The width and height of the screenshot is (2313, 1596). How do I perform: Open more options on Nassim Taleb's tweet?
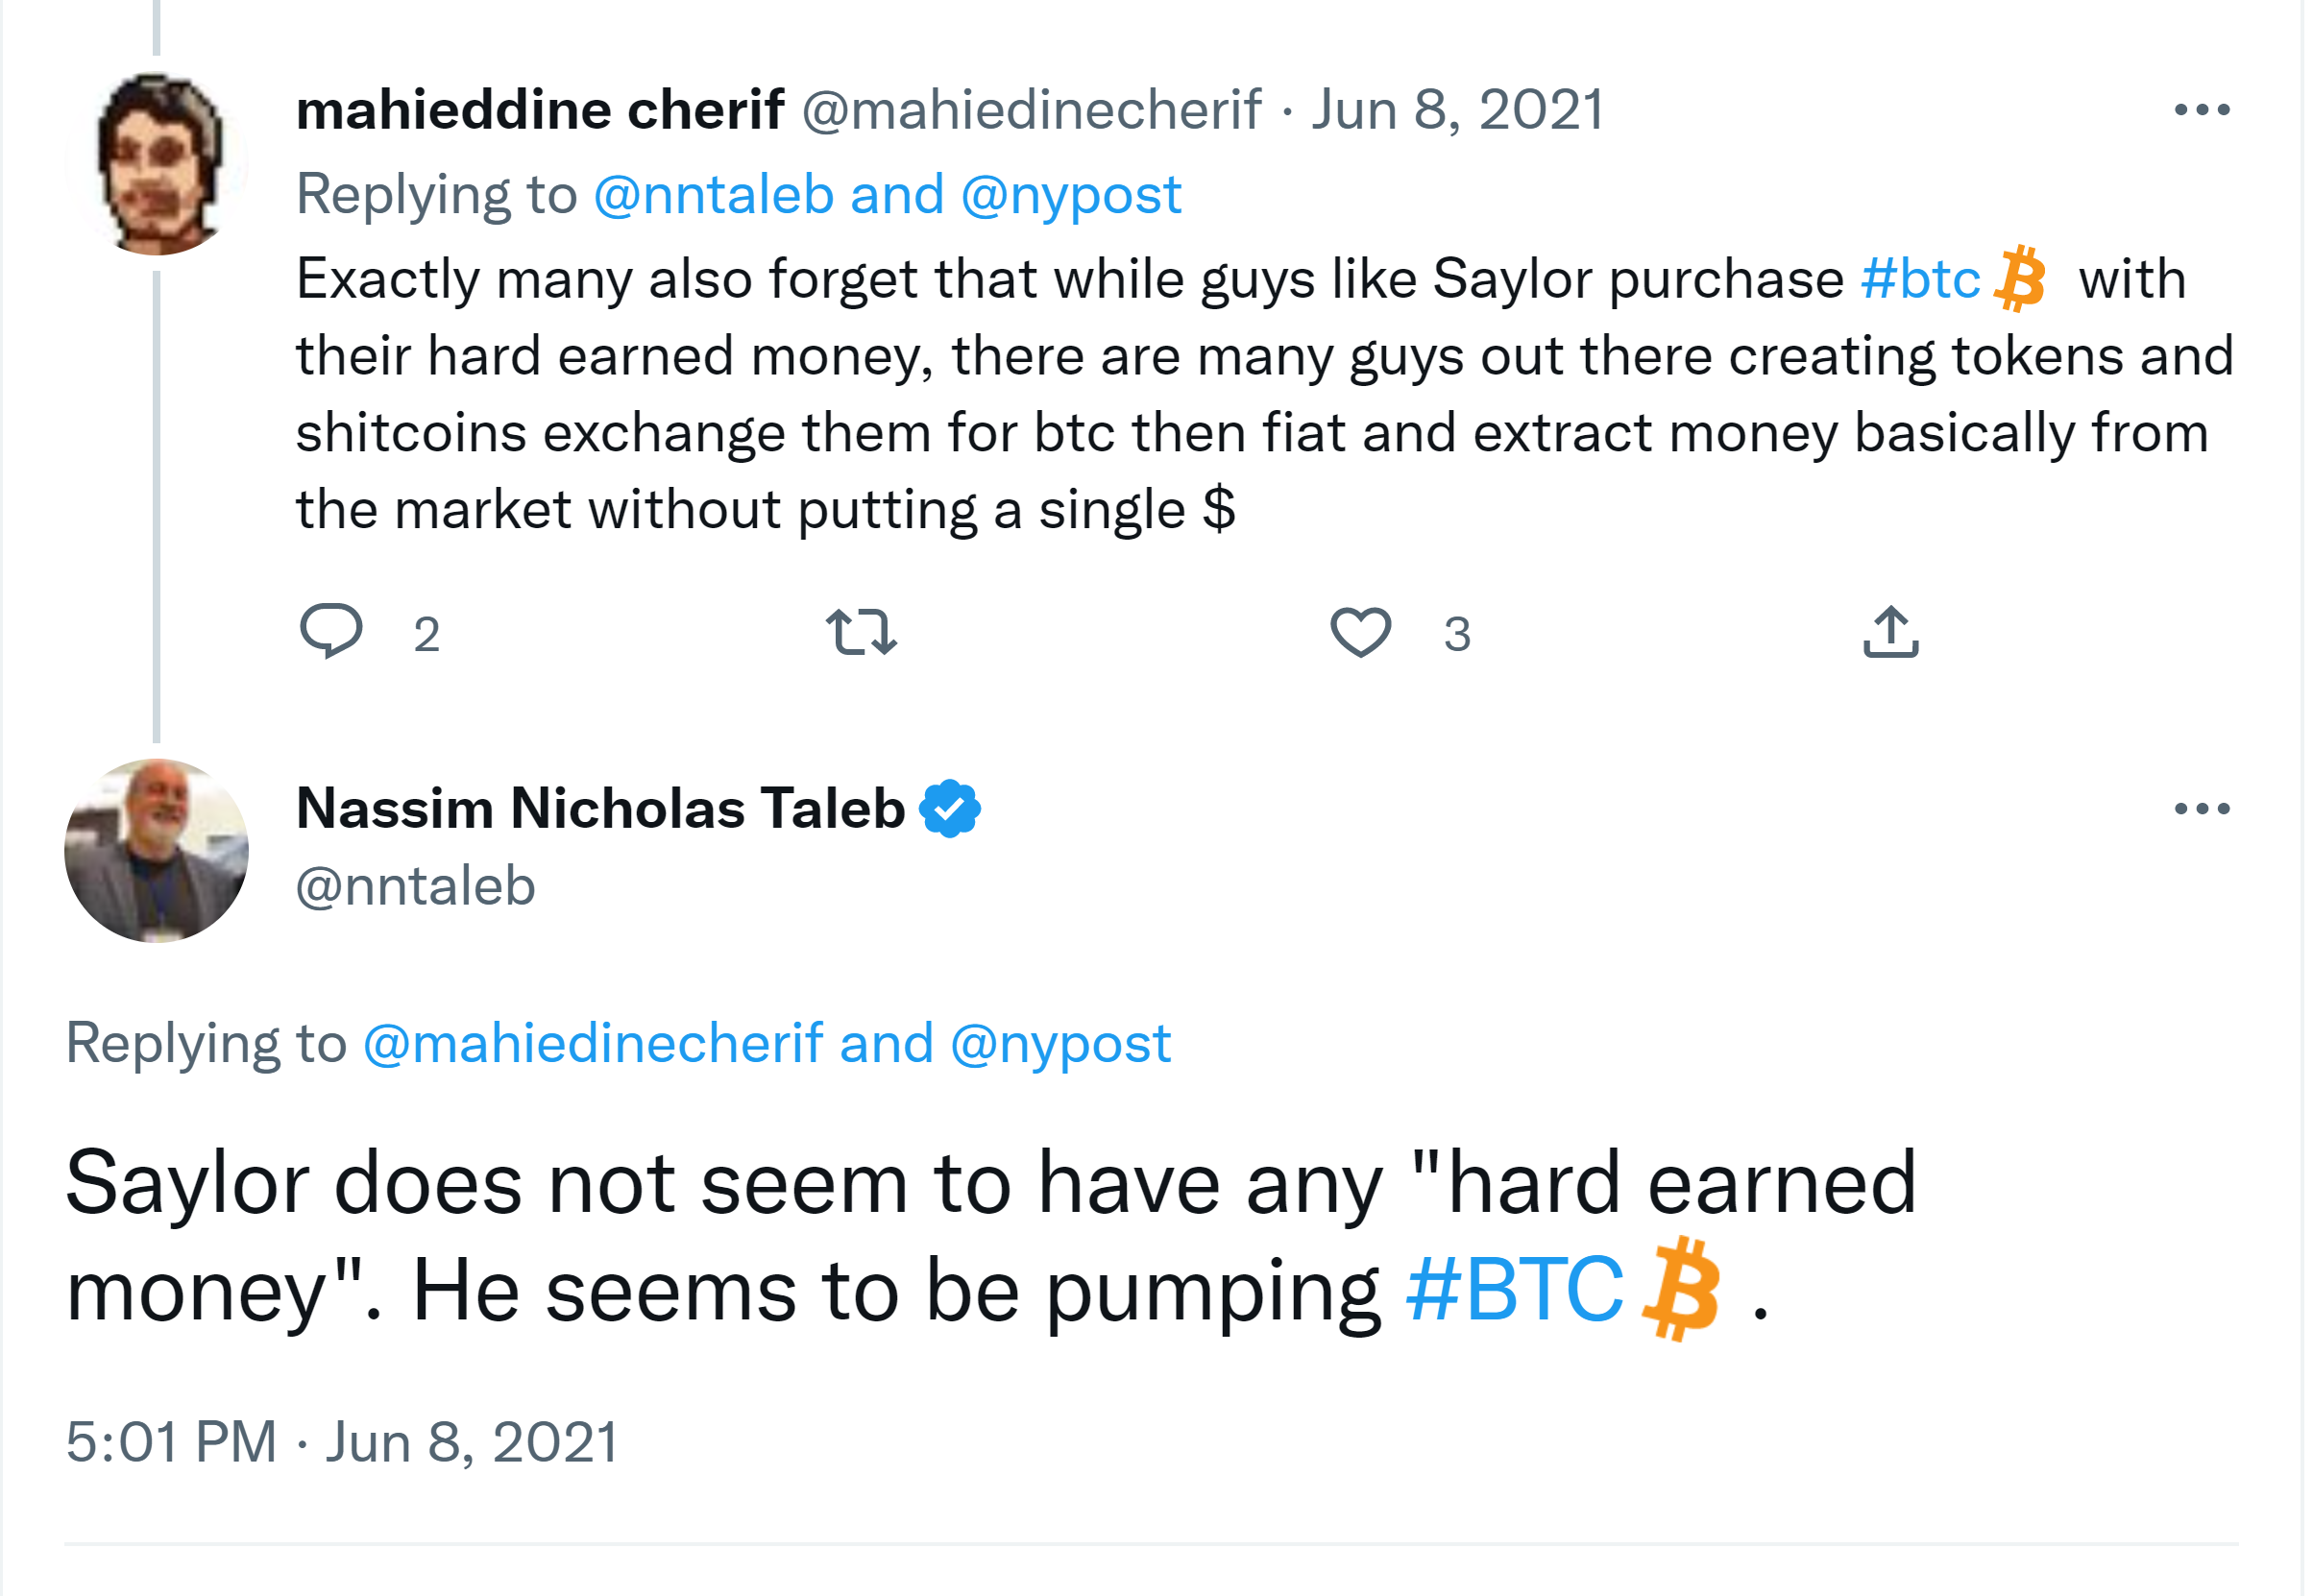point(2201,809)
